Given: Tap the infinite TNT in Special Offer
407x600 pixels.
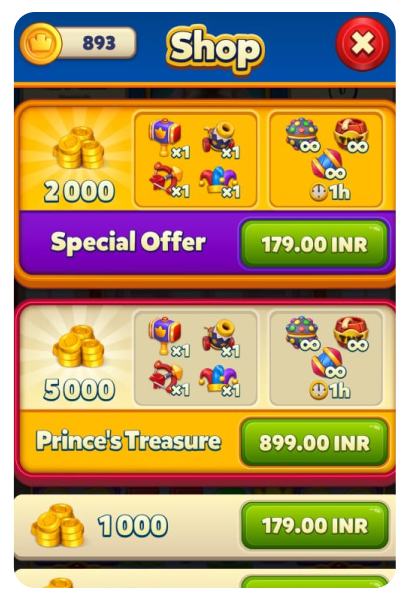Looking at the screenshot, I should (x=351, y=135).
